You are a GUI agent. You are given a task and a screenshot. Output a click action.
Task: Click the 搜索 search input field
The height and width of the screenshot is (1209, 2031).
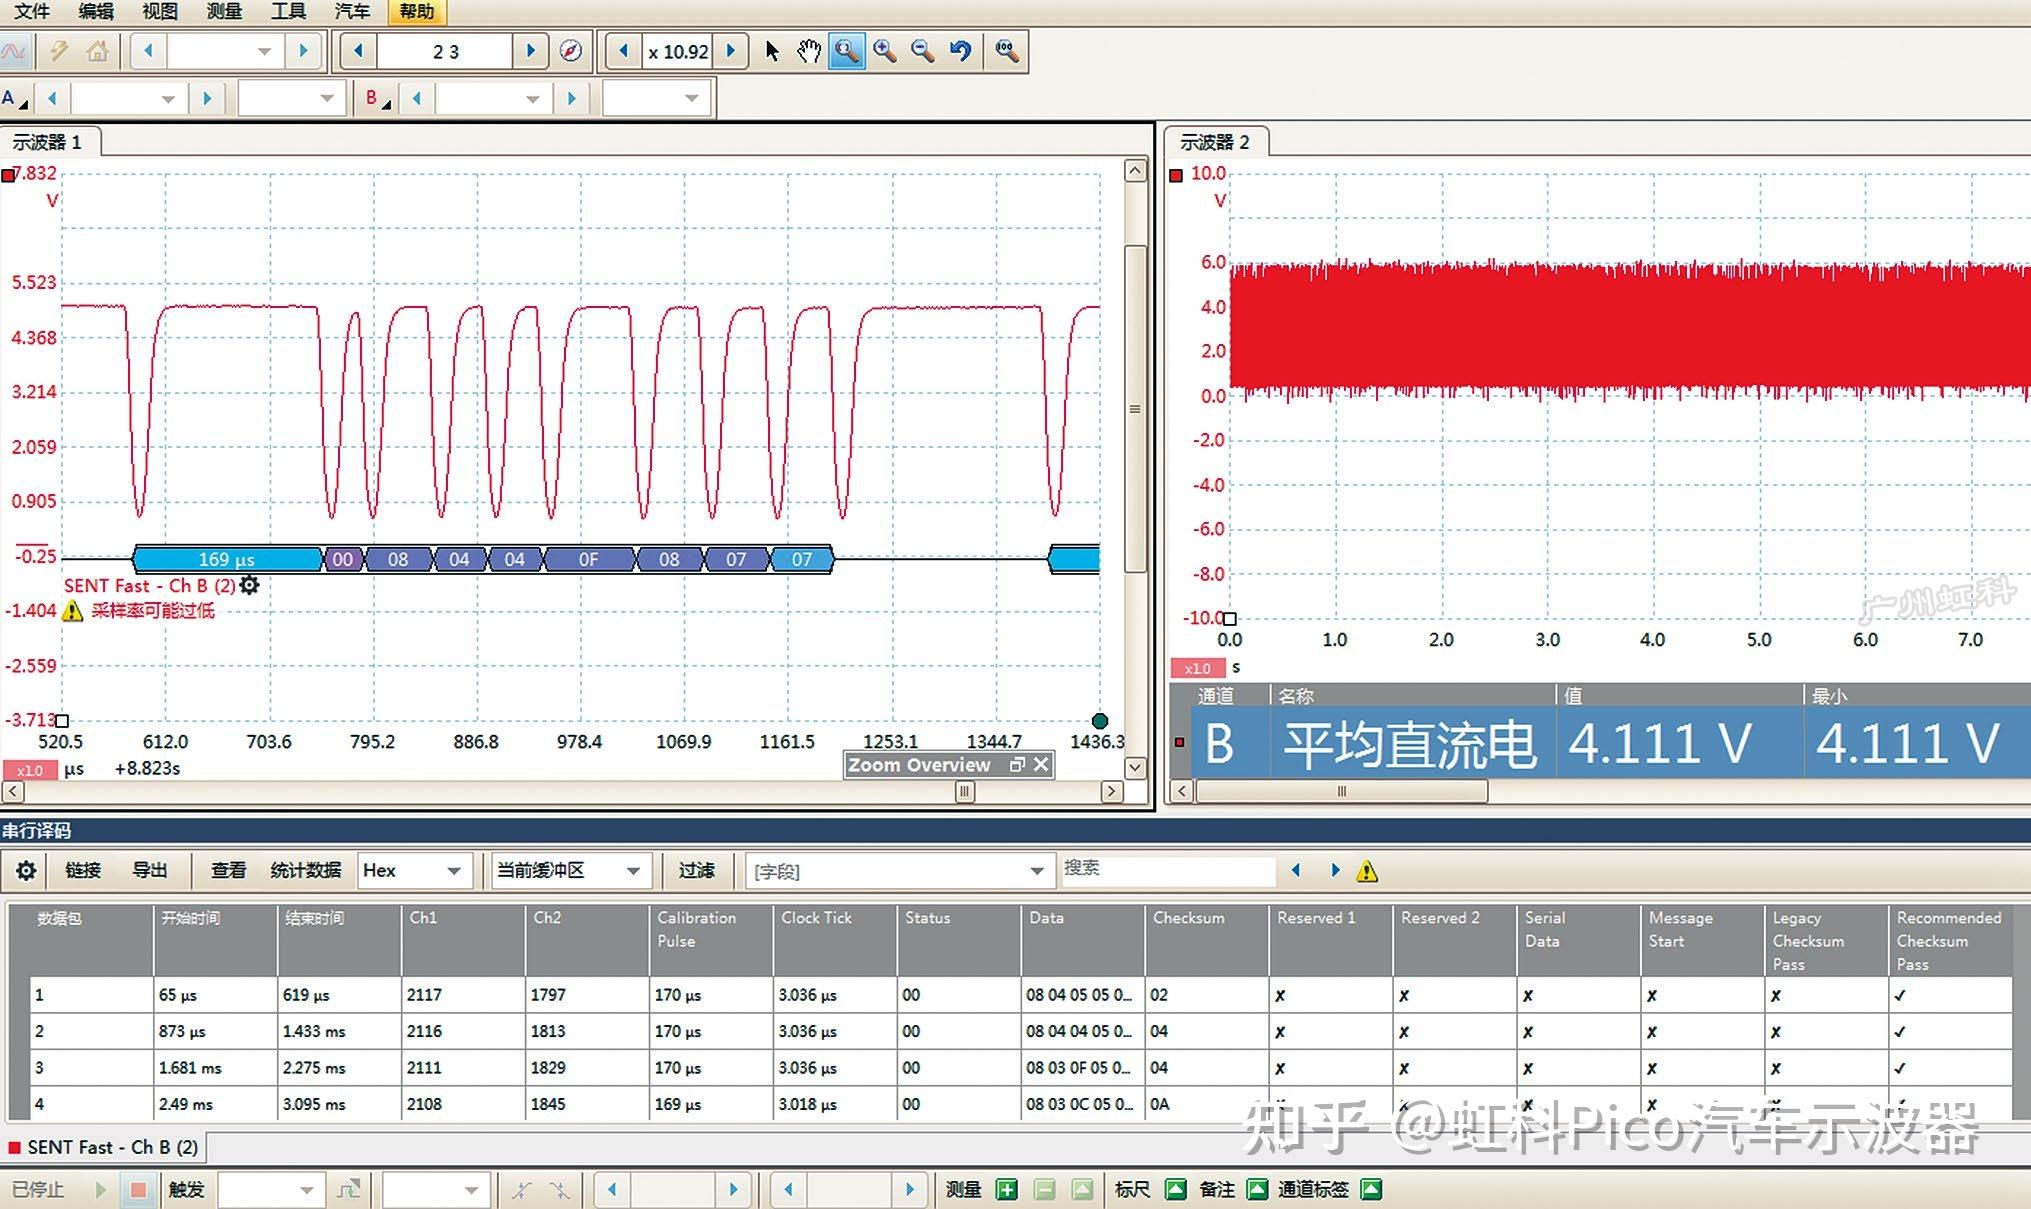(1167, 869)
